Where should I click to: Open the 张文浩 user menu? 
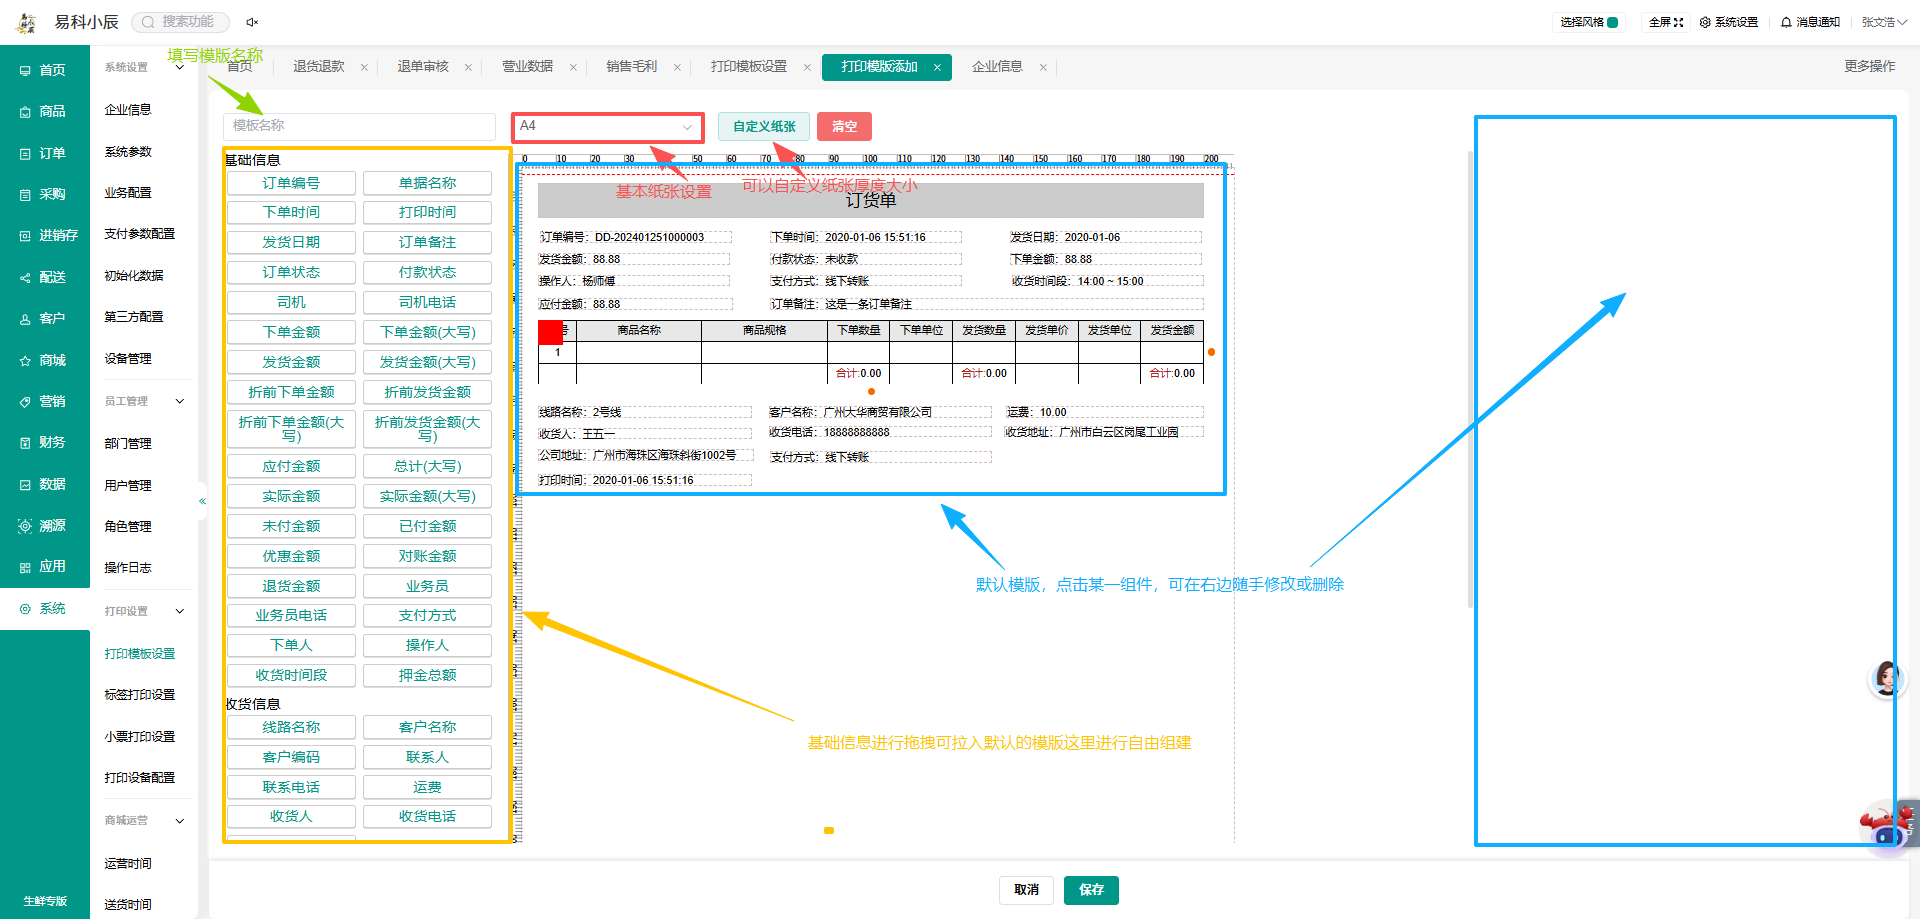(1883, 22)
